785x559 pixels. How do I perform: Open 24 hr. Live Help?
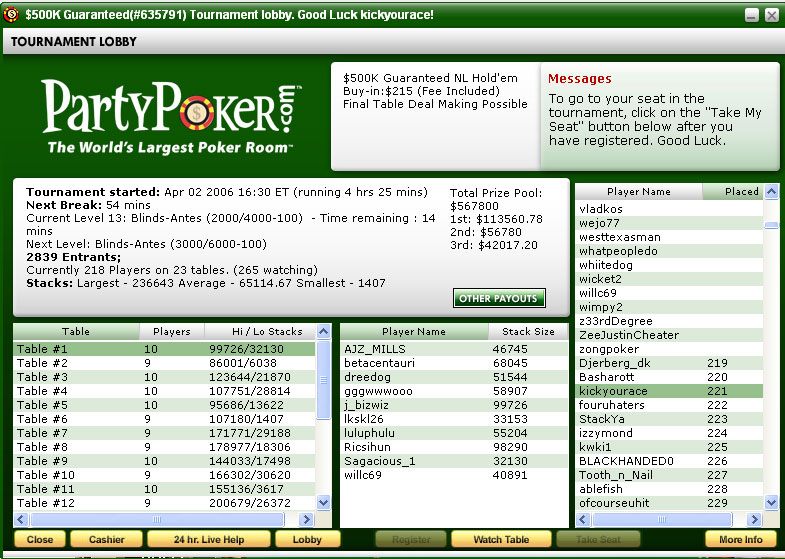coord(210,539)
